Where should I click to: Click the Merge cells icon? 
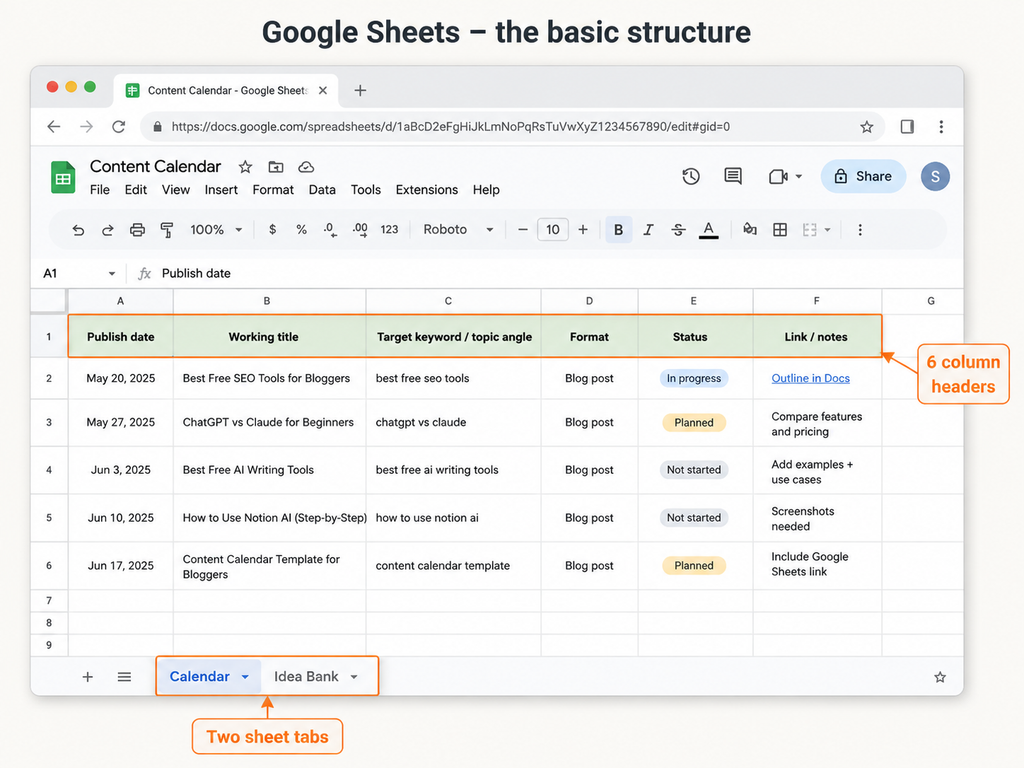tap(810, 230)
